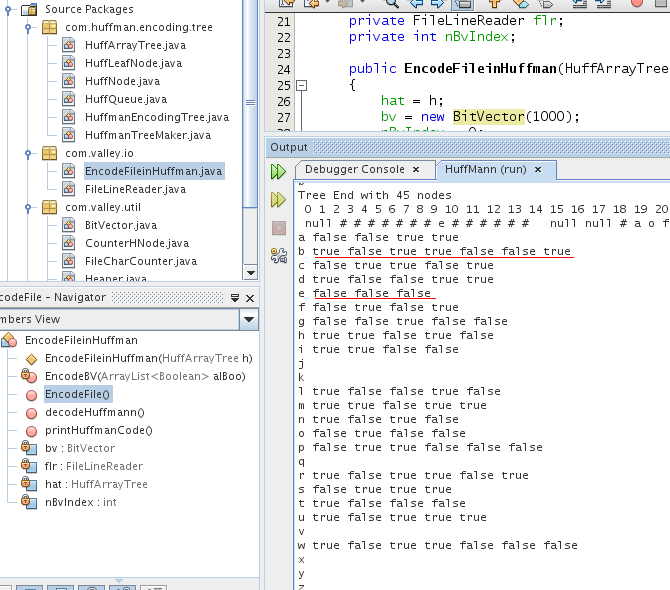Viewport: 670px width, 590px height.
Task: Click the Projects tree vertical scrollbar thumb
Action: point(251,103)
